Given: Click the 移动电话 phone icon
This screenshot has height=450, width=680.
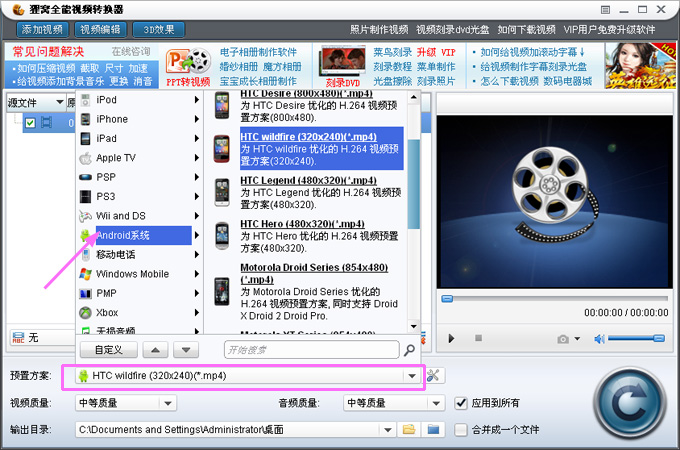Looking at the screenshot, I should pyautogui.click(x=85, y=254).
